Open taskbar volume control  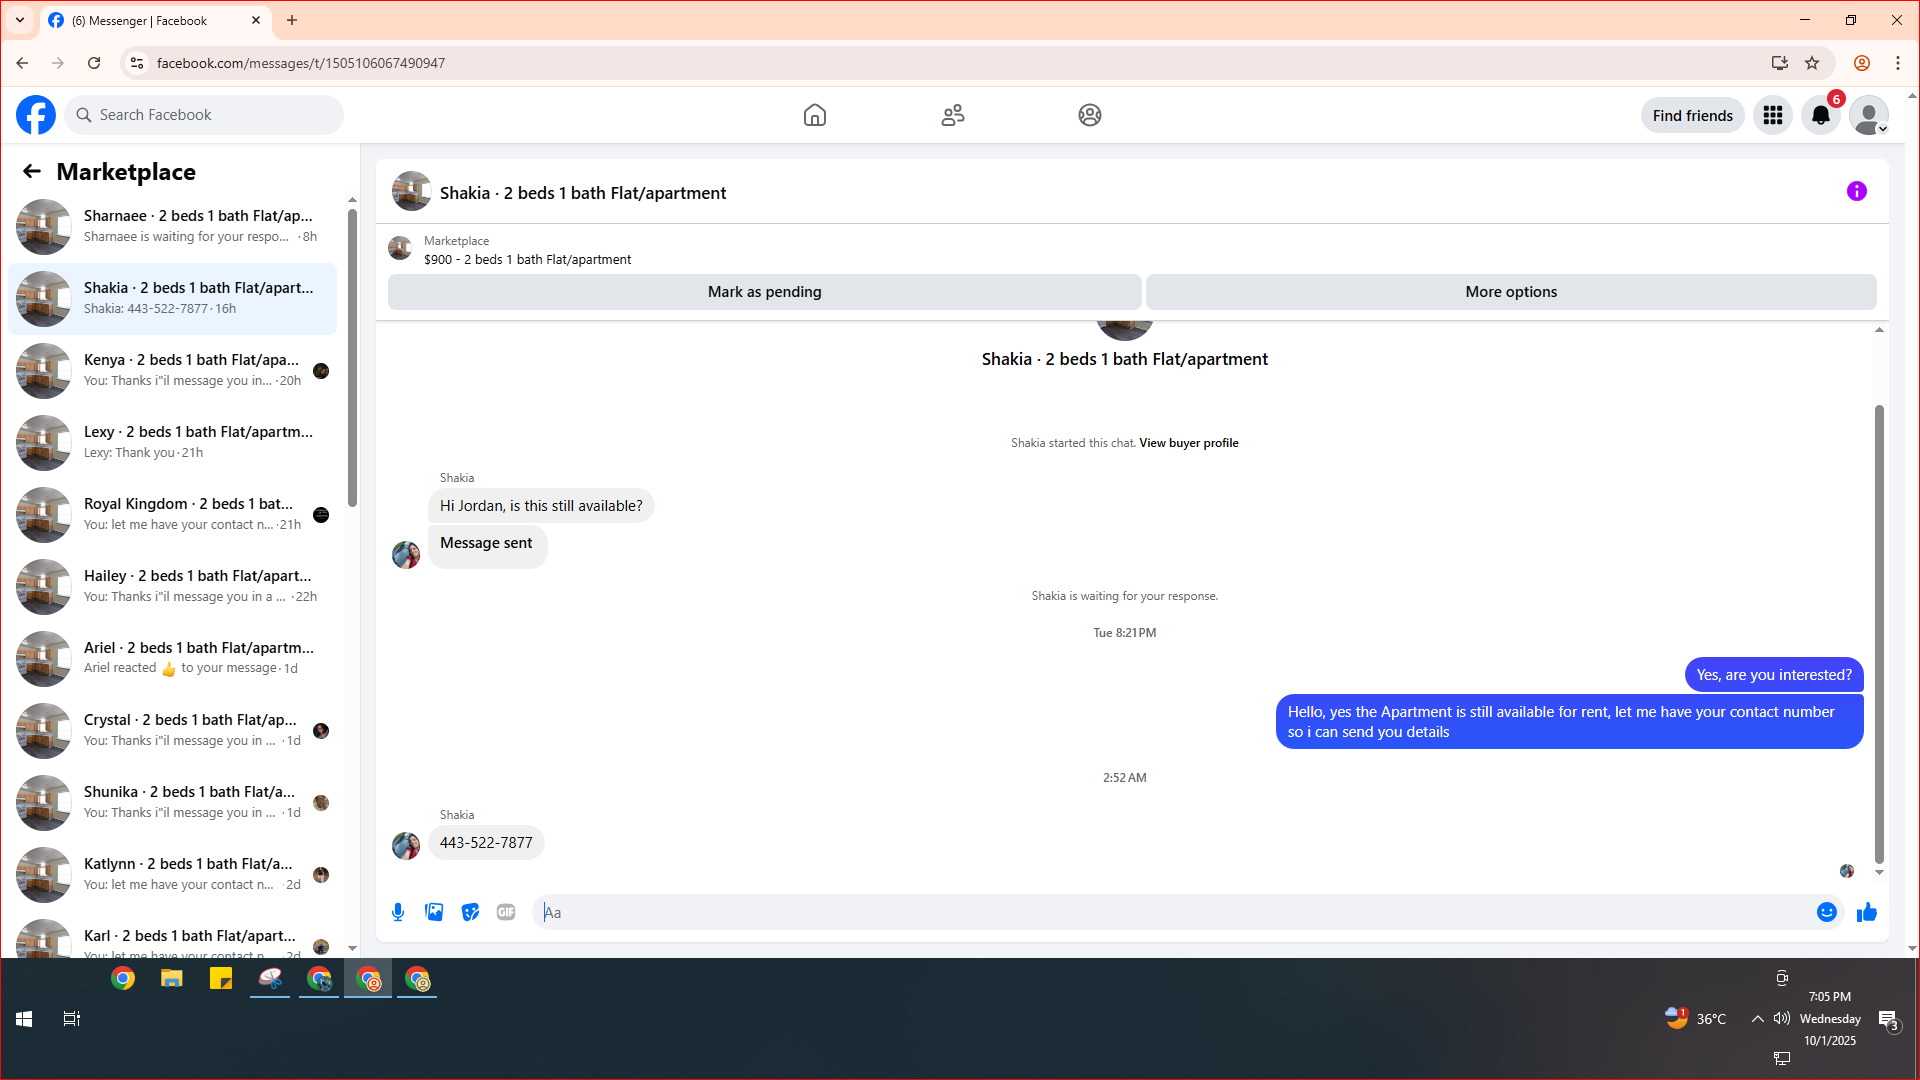(1782, 1019)
